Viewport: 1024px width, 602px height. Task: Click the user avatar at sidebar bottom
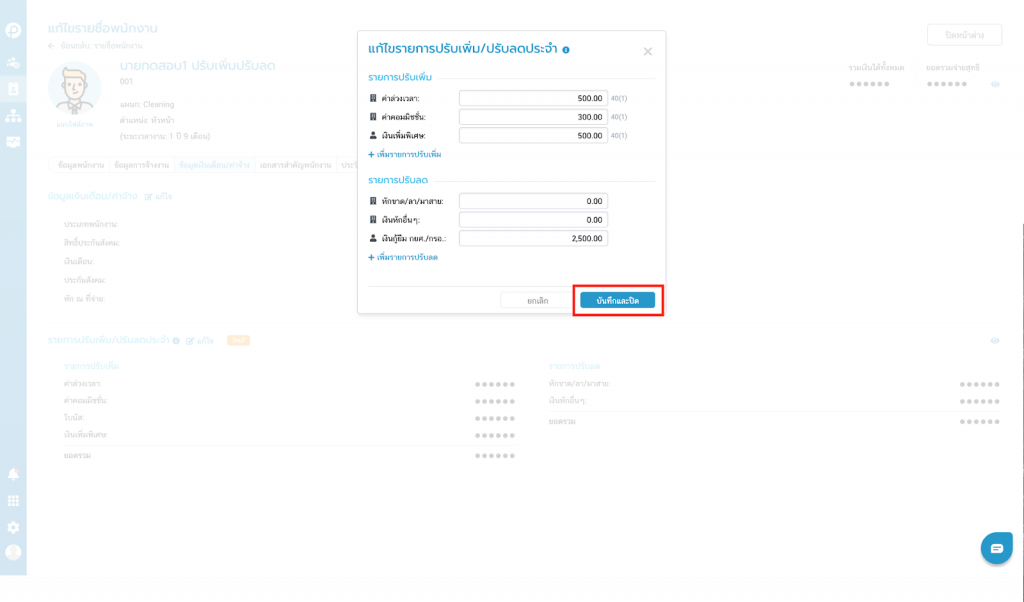pos(13,552)
